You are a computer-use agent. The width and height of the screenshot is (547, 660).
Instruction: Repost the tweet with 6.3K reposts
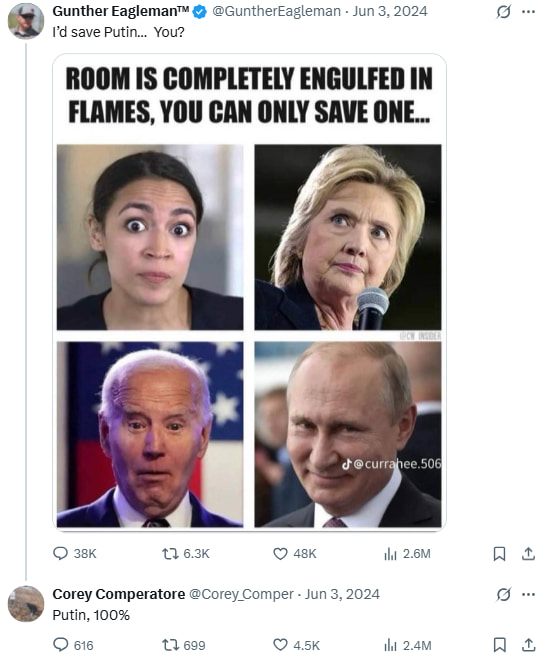[x=186, y=554]
